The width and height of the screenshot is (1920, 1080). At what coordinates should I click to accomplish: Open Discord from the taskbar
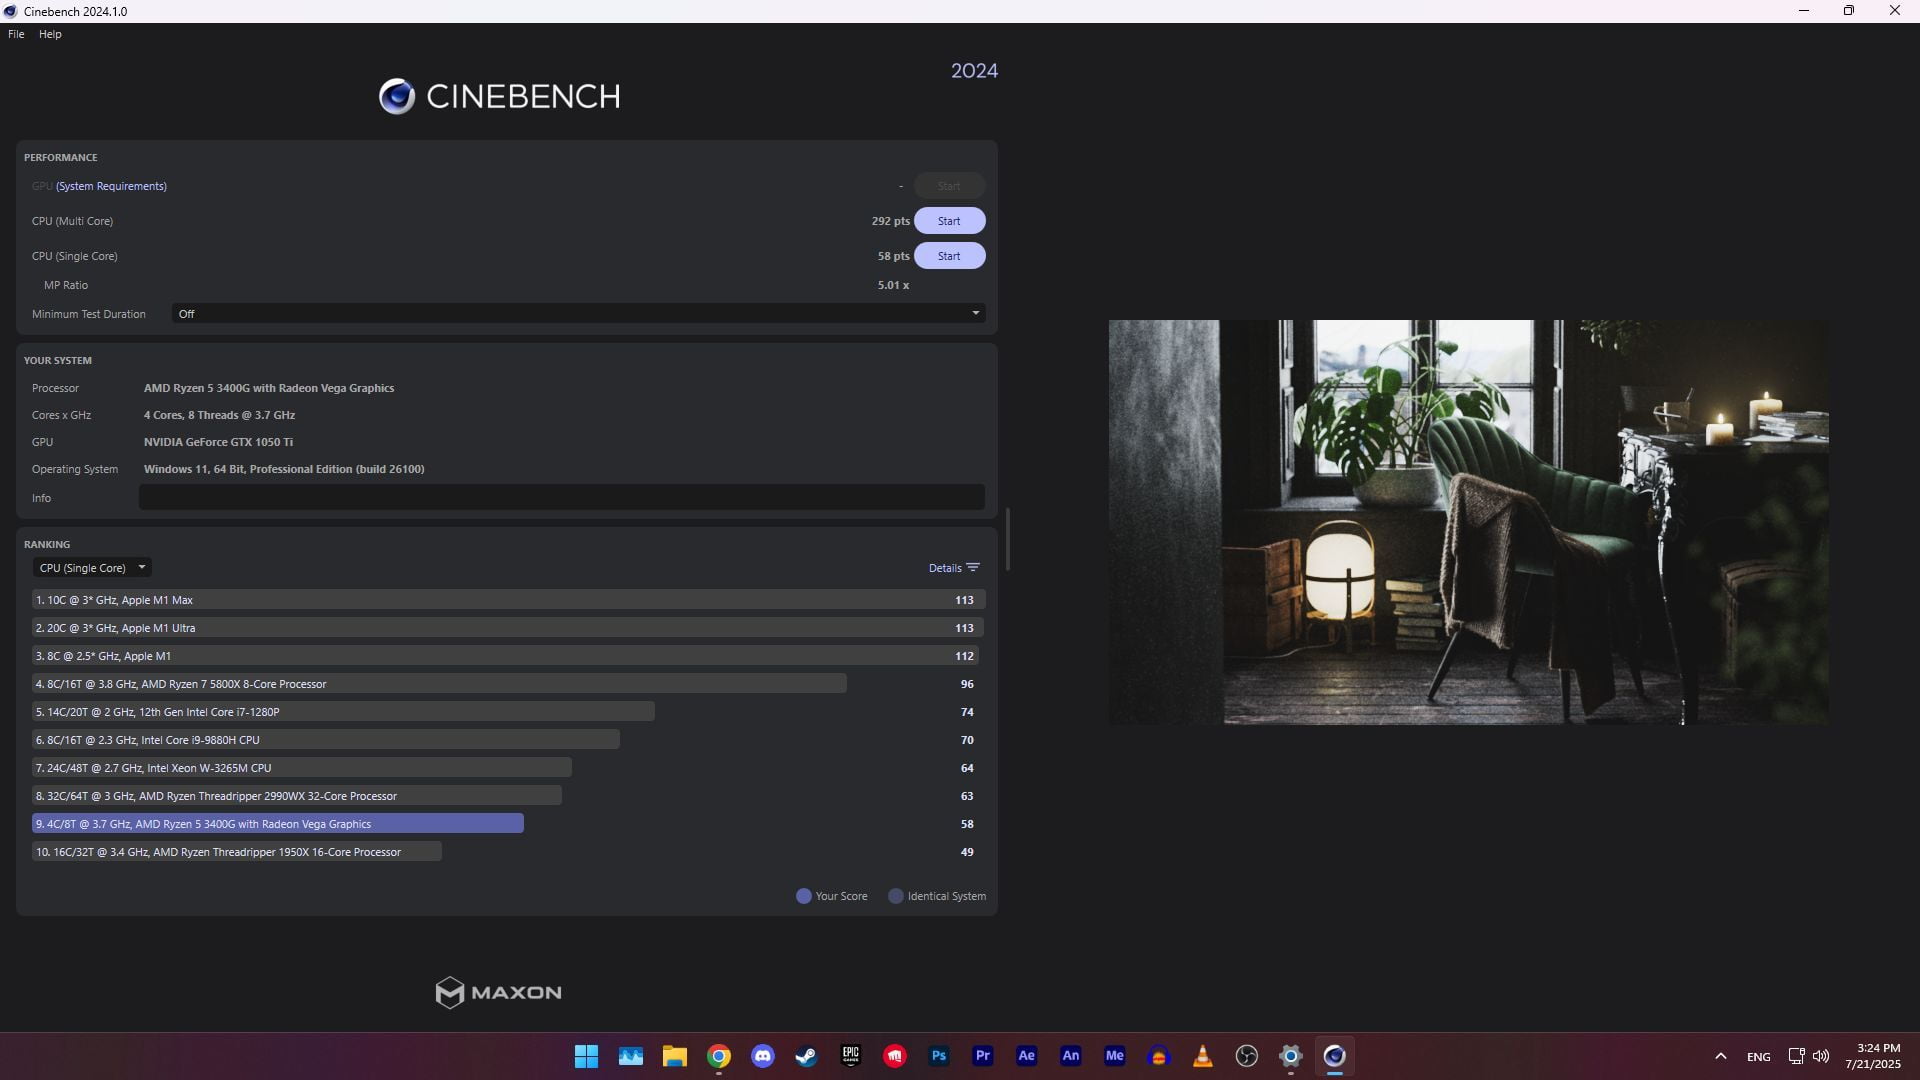click(x=763, y=1056)
